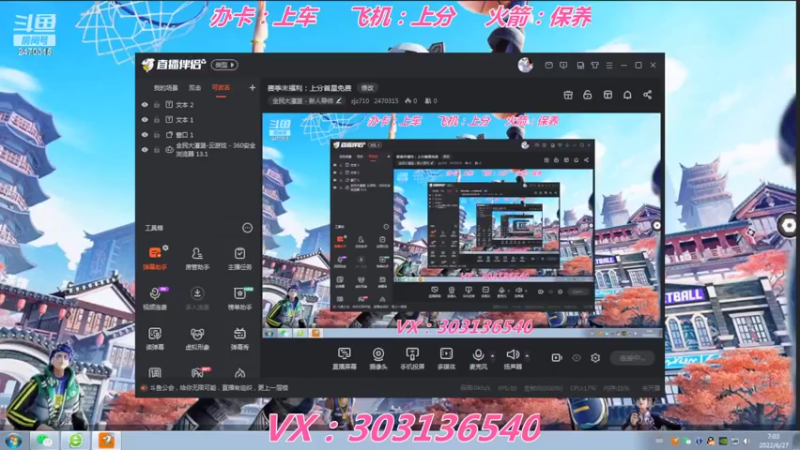This screenshot has height=450, width=800.
Task: Select the 360 browser source row
Action: 199,149
